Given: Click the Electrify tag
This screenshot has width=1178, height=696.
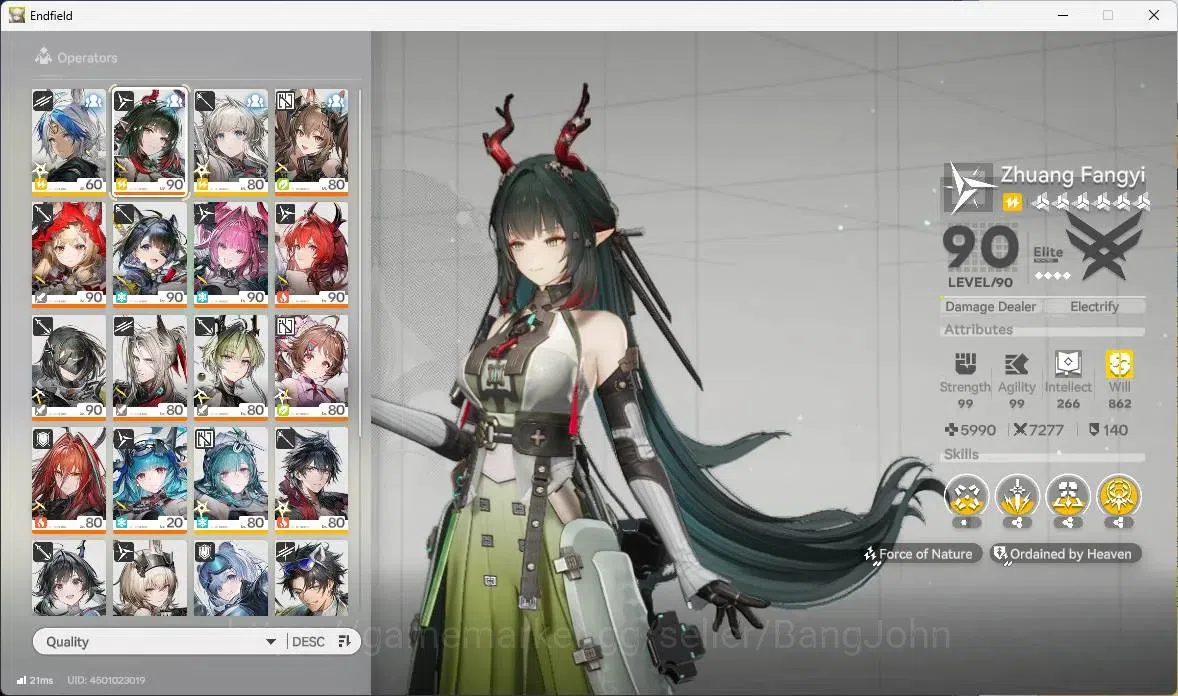Looking at the screenshot, I should [x=1094, y=306].
